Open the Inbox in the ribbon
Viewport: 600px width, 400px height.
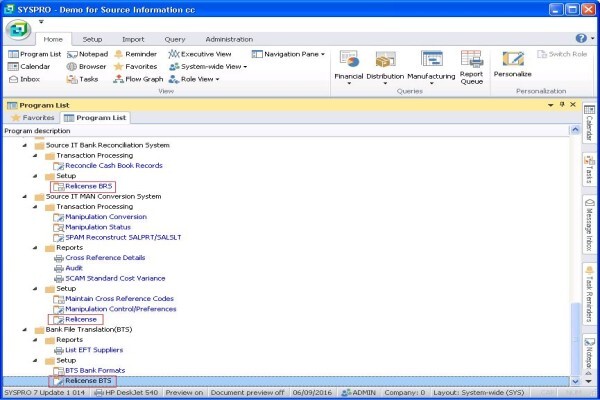[x=24, y=79]
